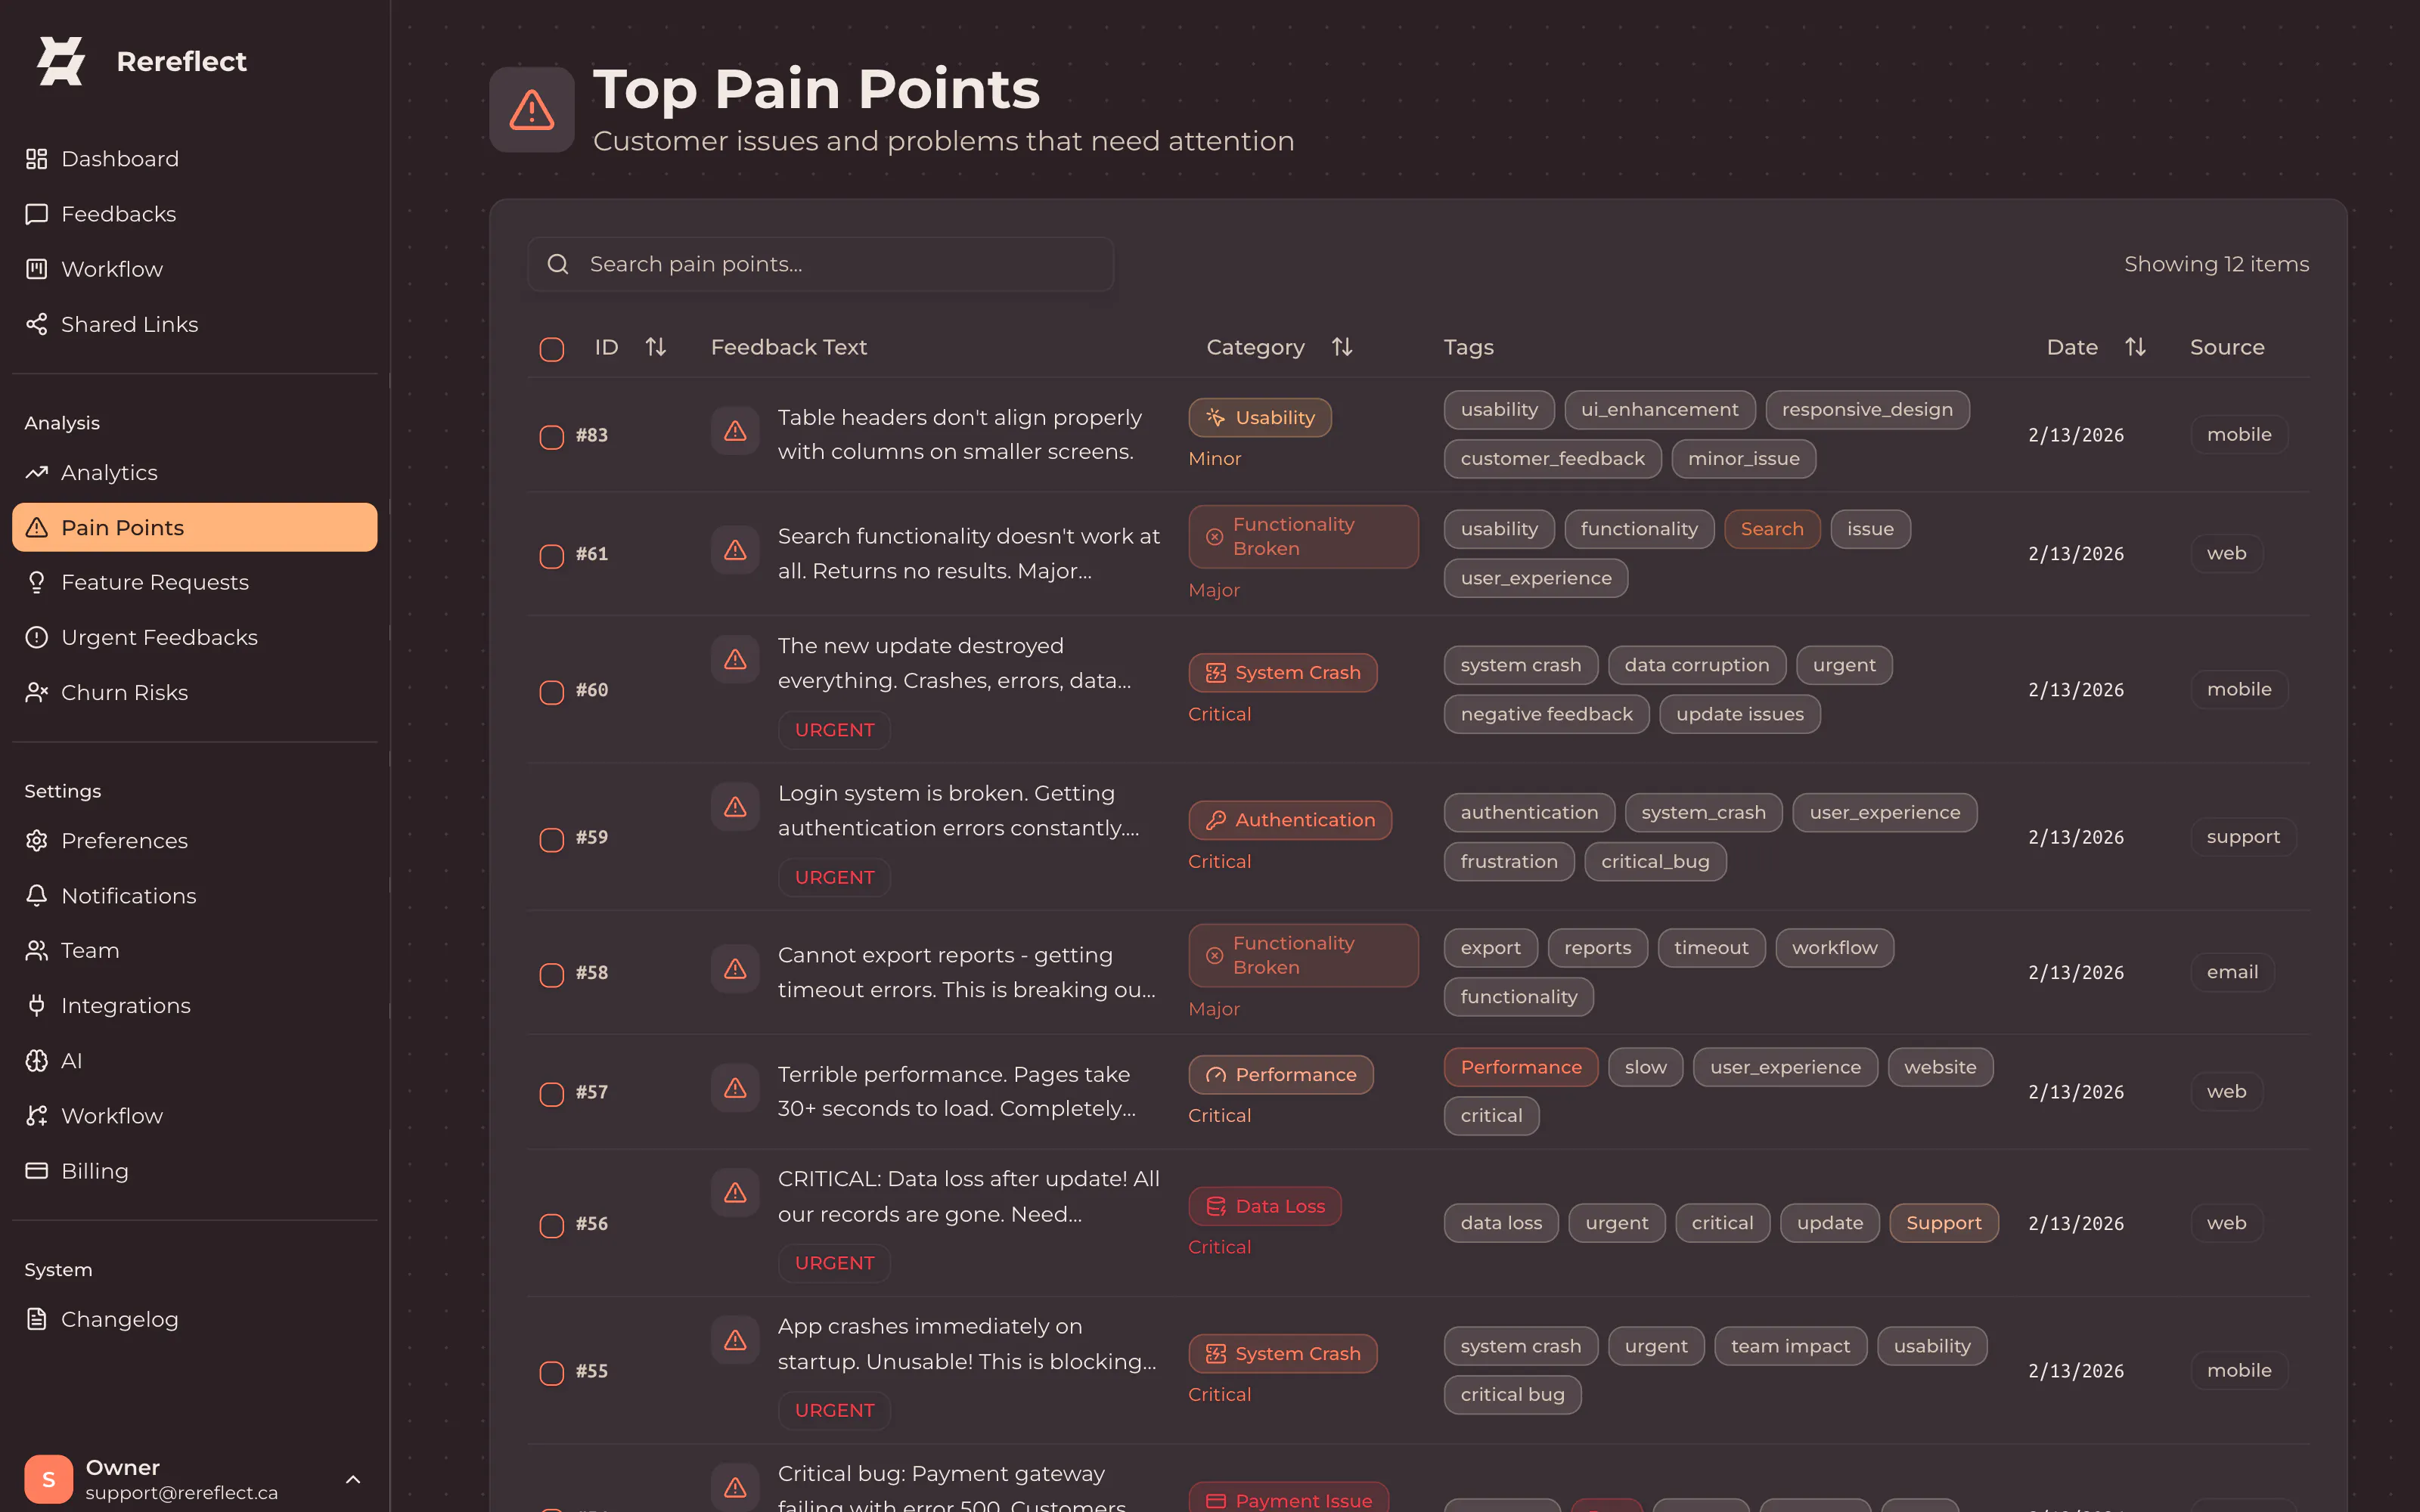Sort by Category column arrows
The width and height of the screenshot is (2420, 1512).
click(x=1342, y=347)
